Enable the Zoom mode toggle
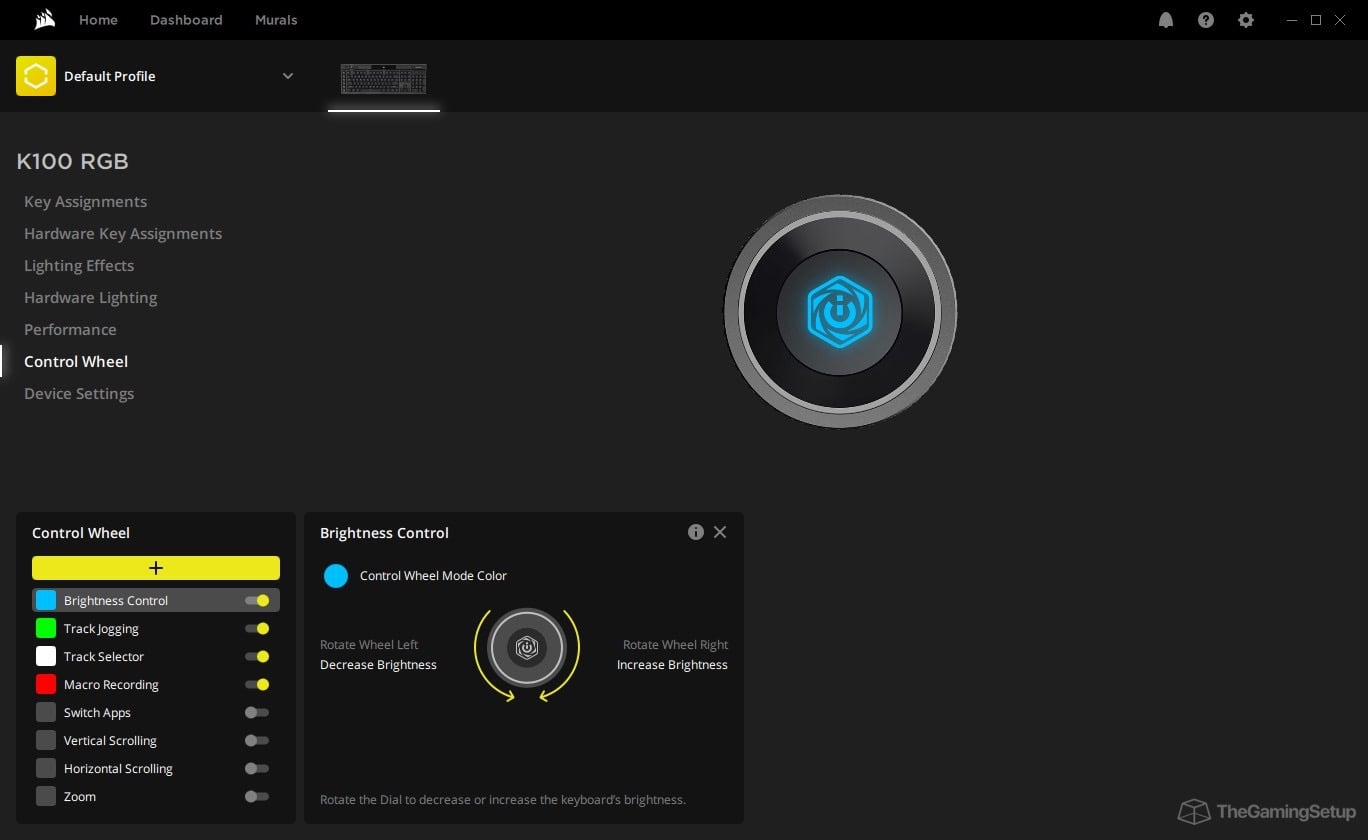 (257, 797)
